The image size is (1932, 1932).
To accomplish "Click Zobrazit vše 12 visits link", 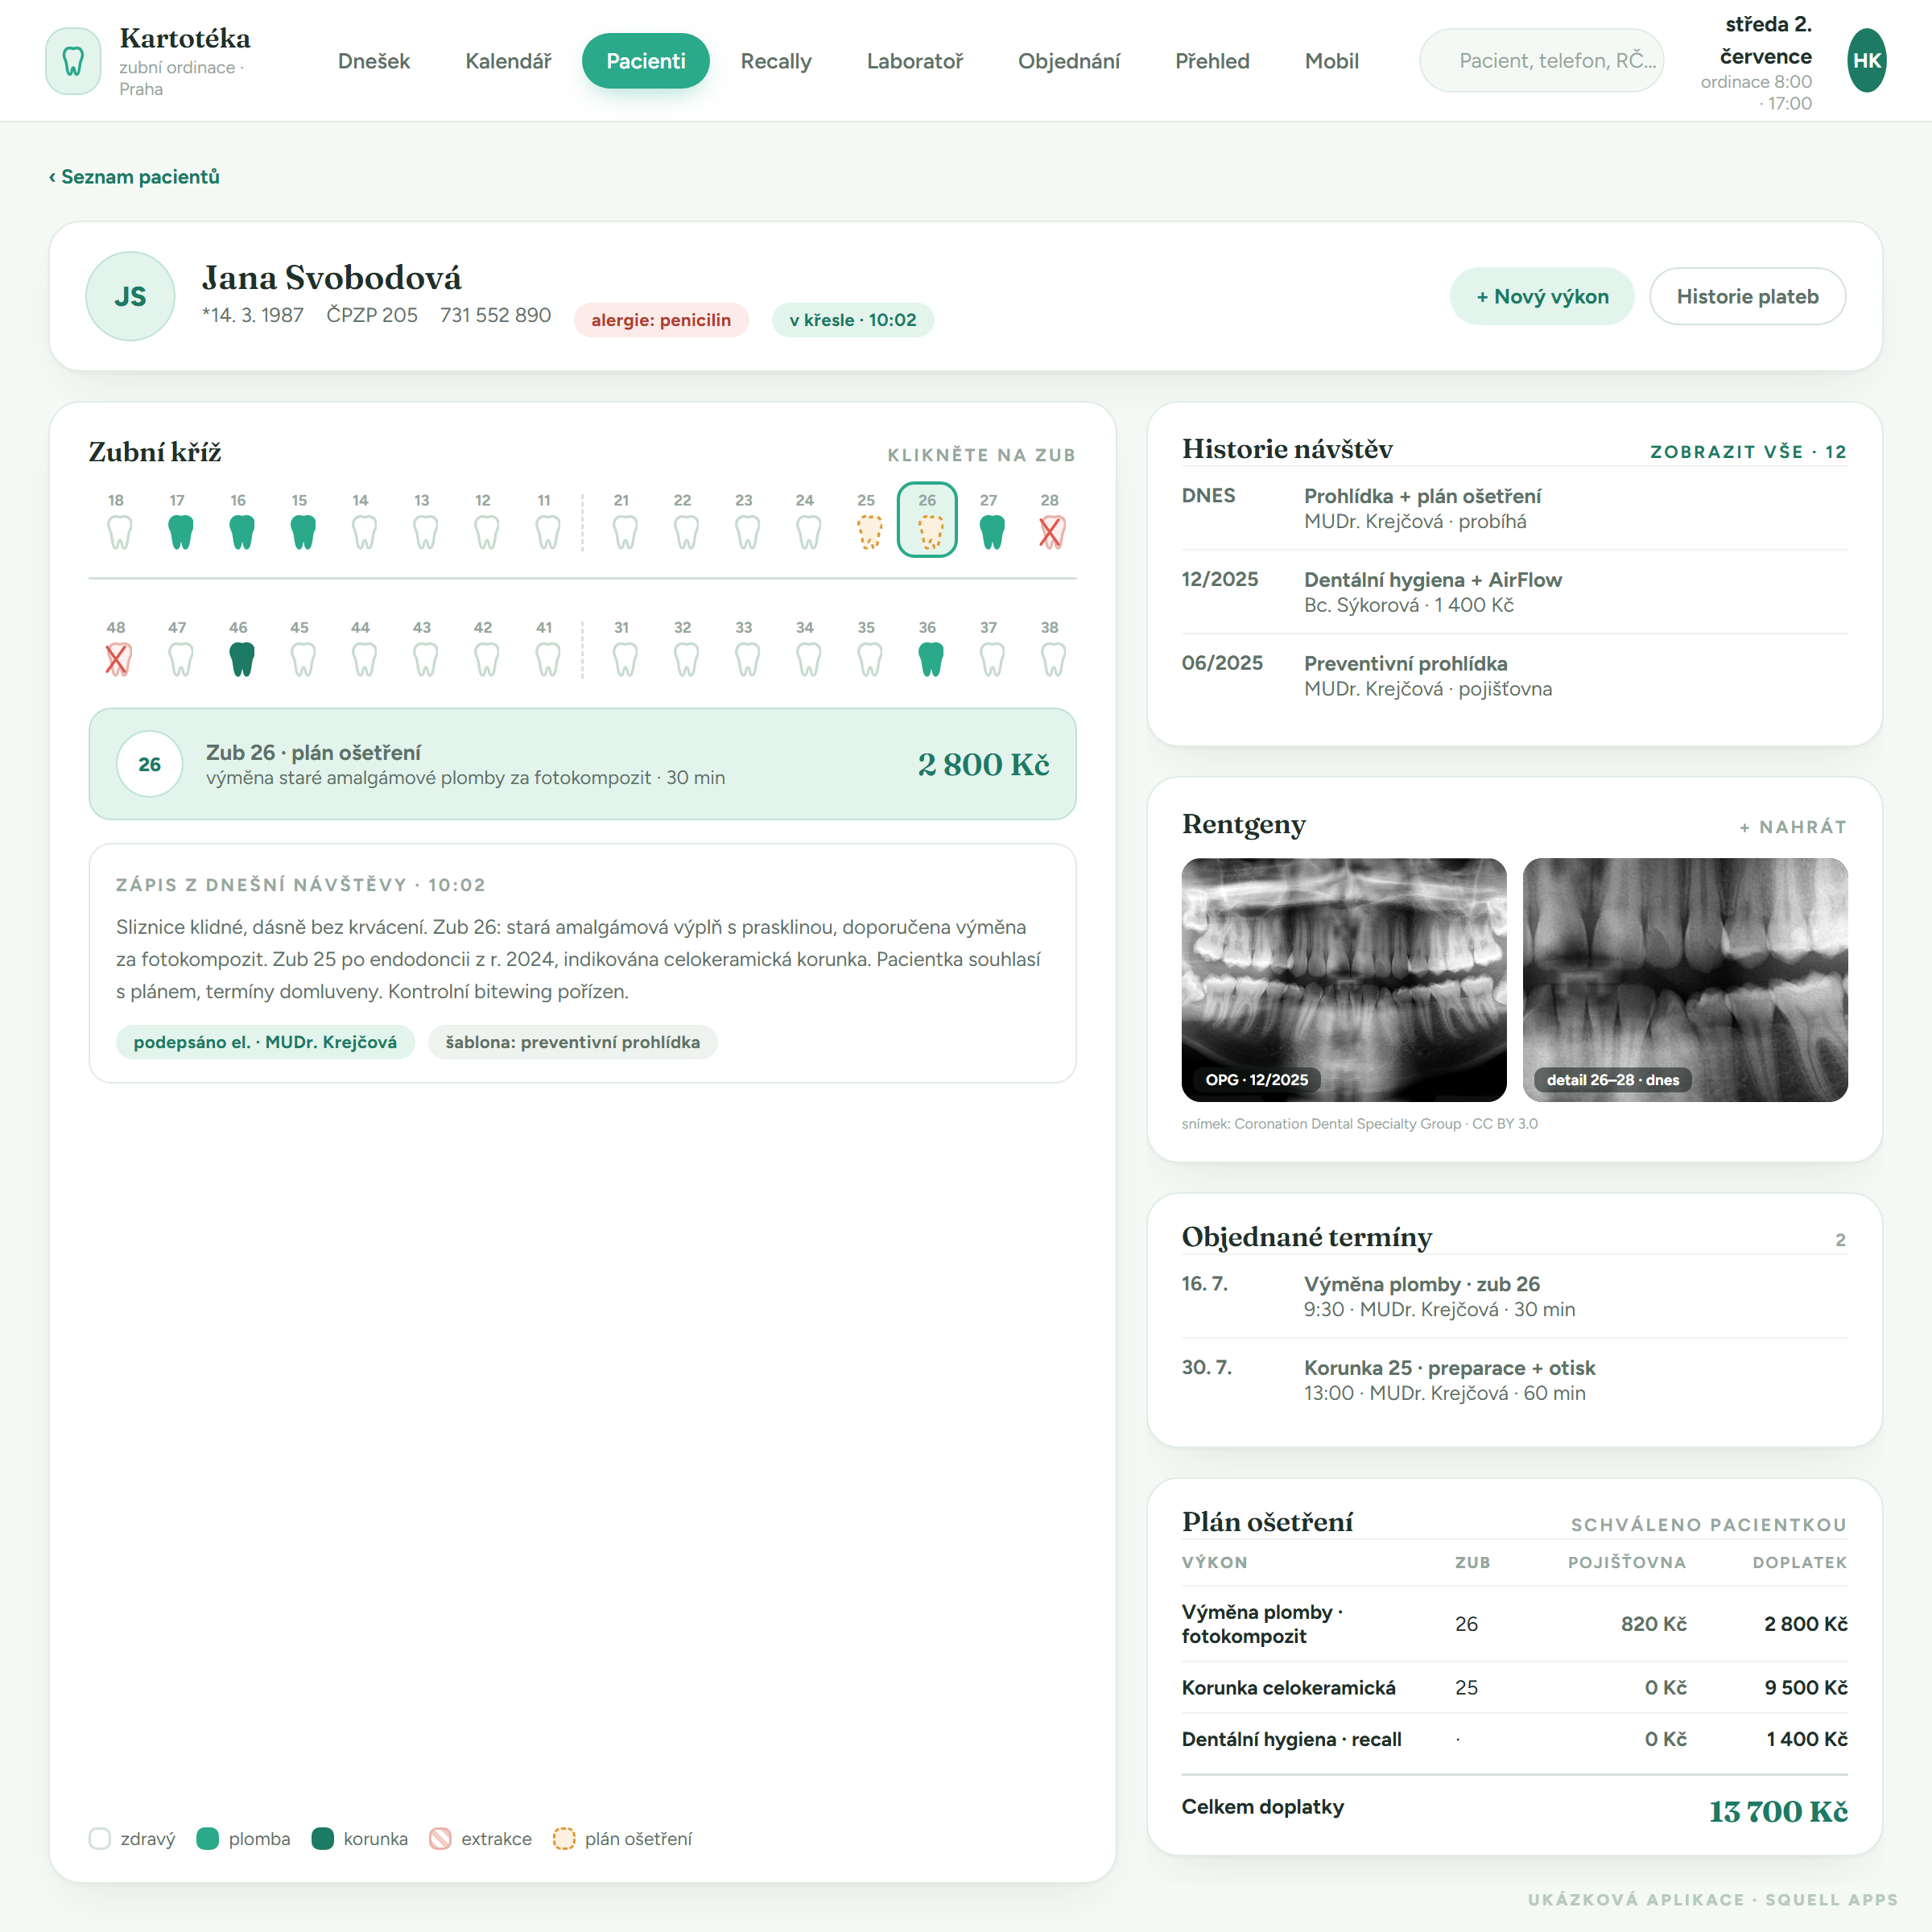I will pyautogui.click(x=1748, y=452).
